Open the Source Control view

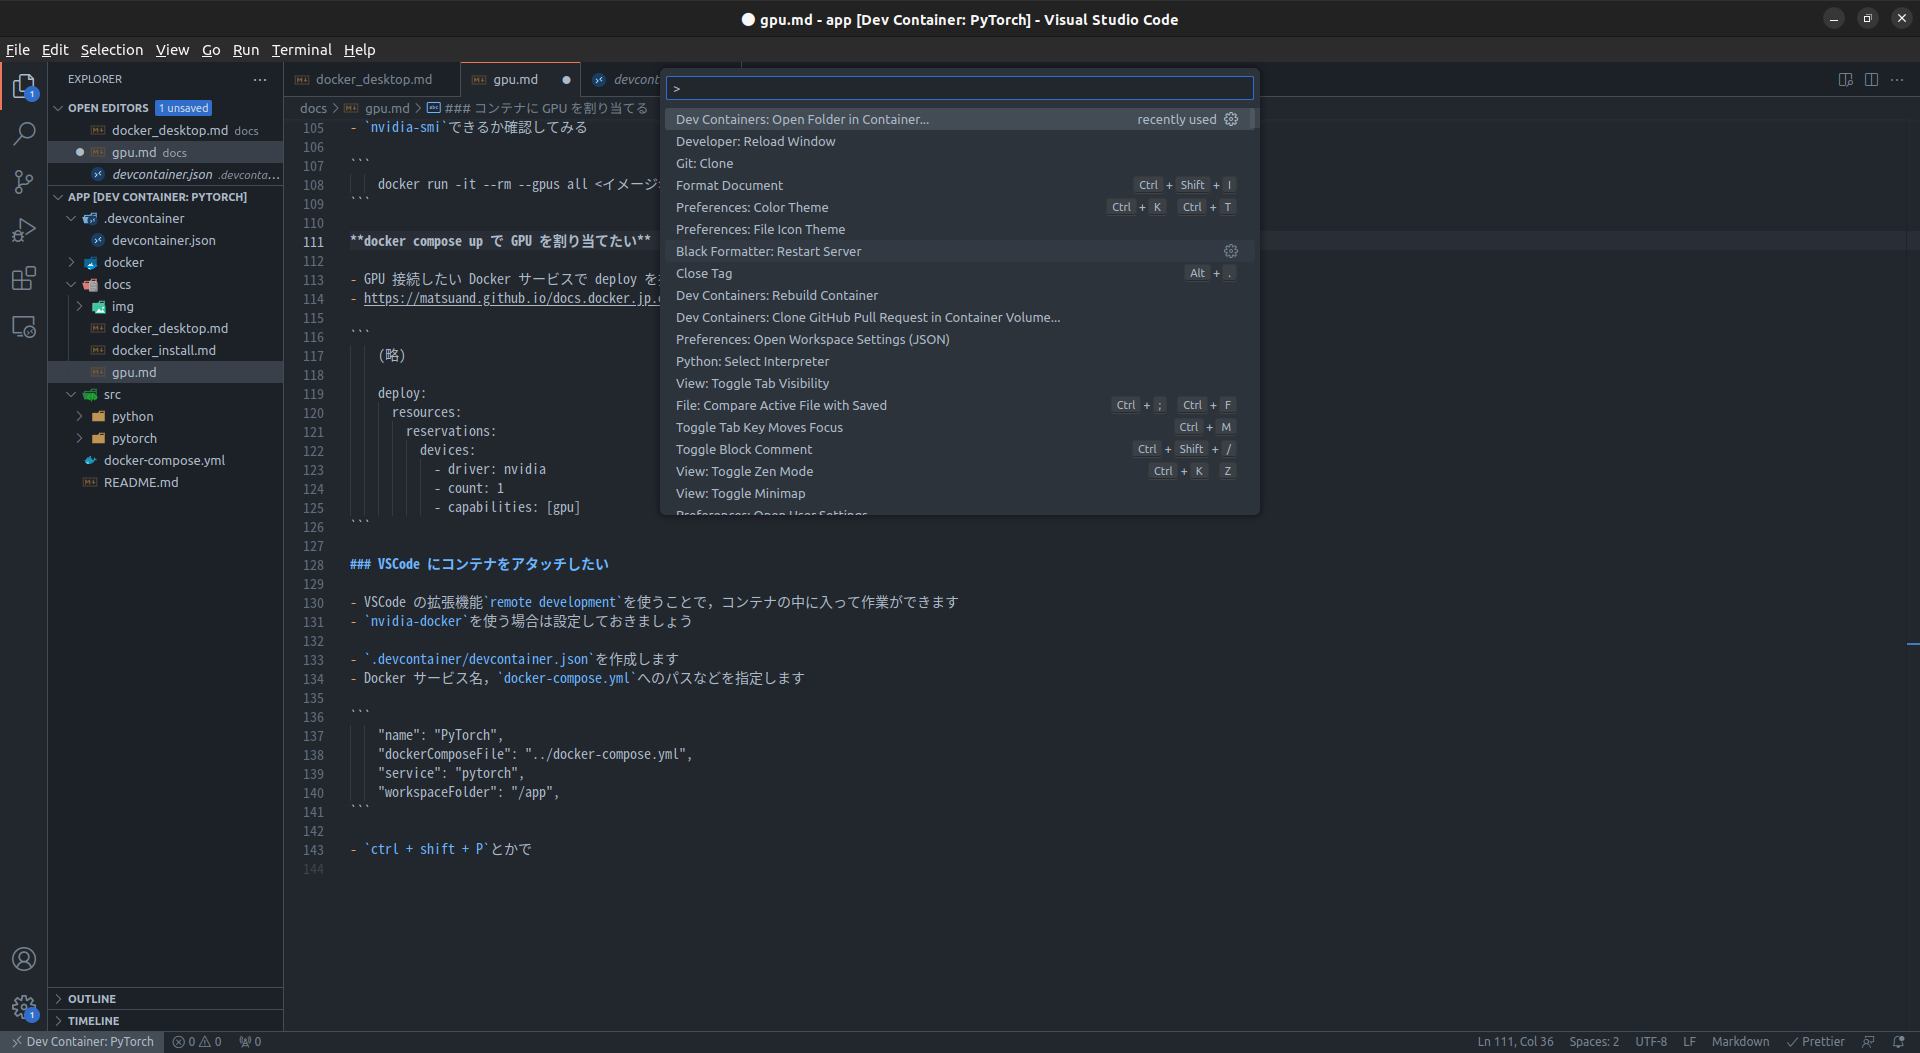24,181
